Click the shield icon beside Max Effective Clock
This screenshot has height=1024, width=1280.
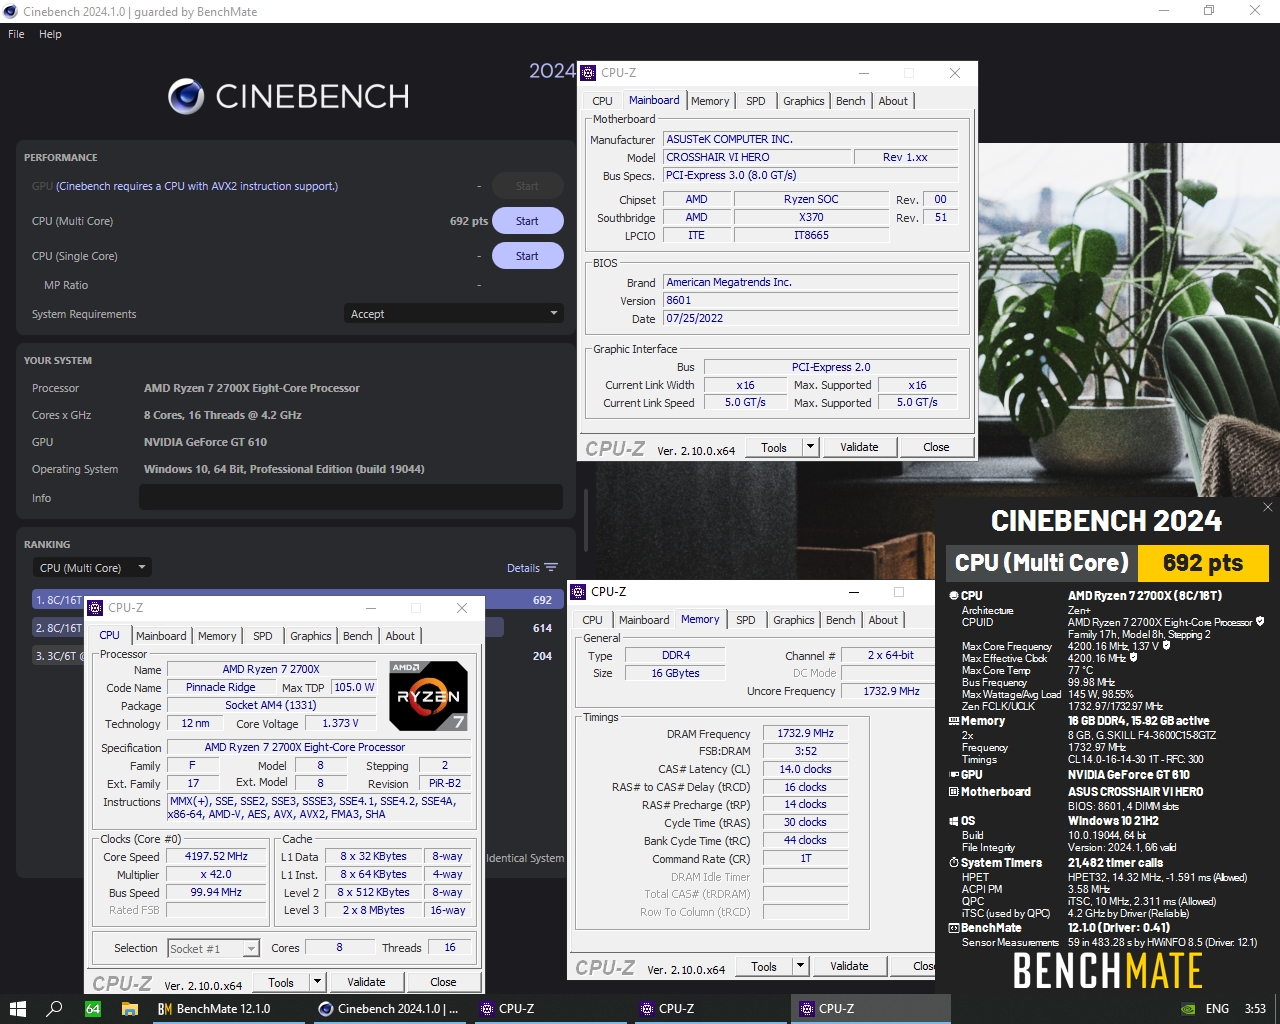tap(1134, 657)
